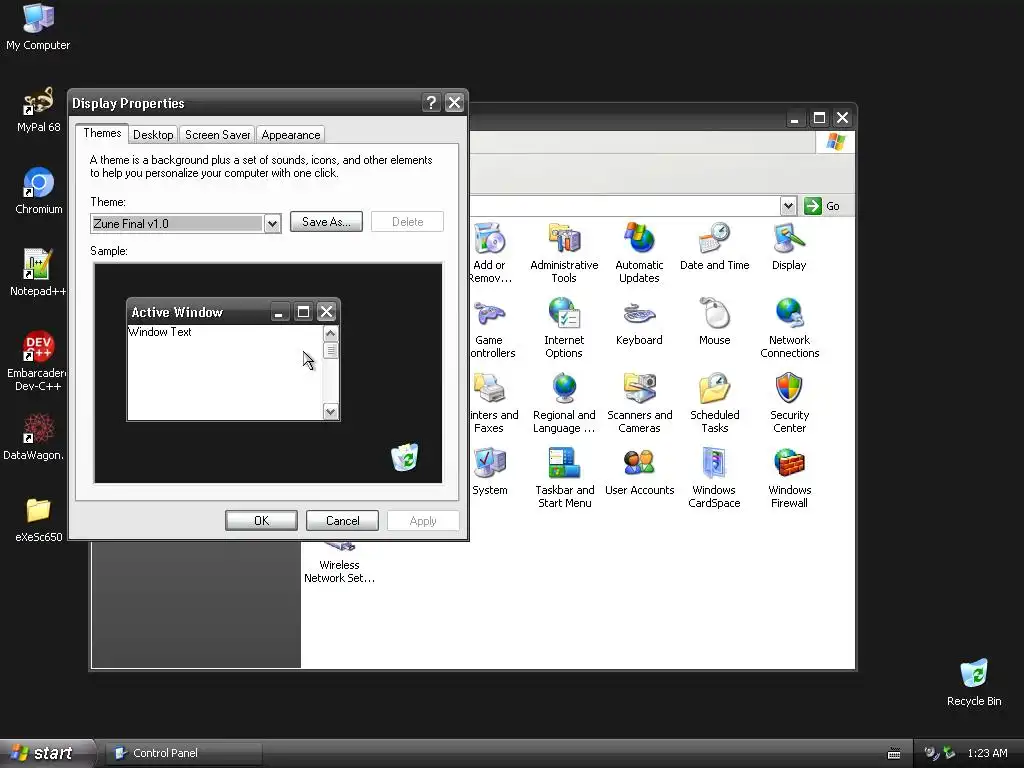Select the eXeSc650 folder on desktop
1024x768 pixels.
pos(38,519)
